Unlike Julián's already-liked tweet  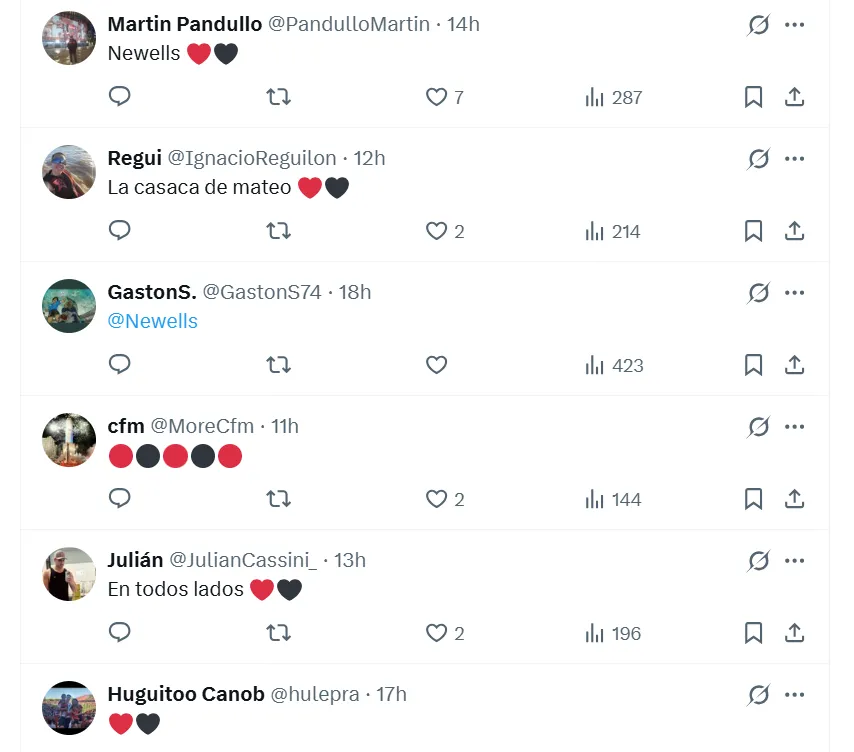click(x=437, y=633)
